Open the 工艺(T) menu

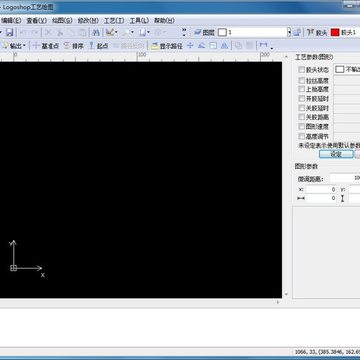(x=114, y=21)
